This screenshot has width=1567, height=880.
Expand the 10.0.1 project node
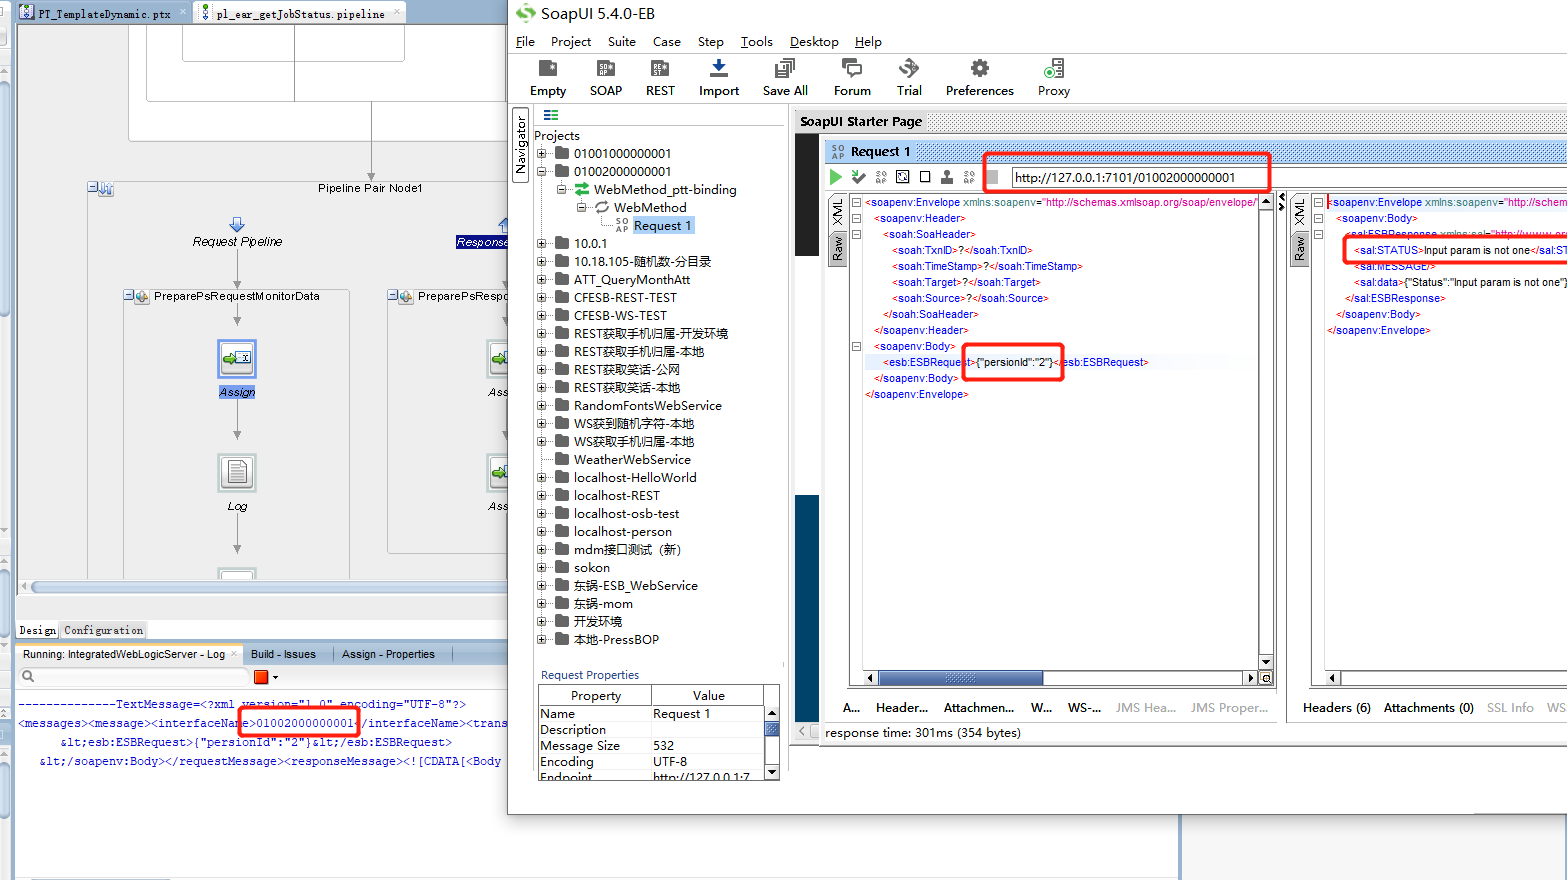(542, 243)
